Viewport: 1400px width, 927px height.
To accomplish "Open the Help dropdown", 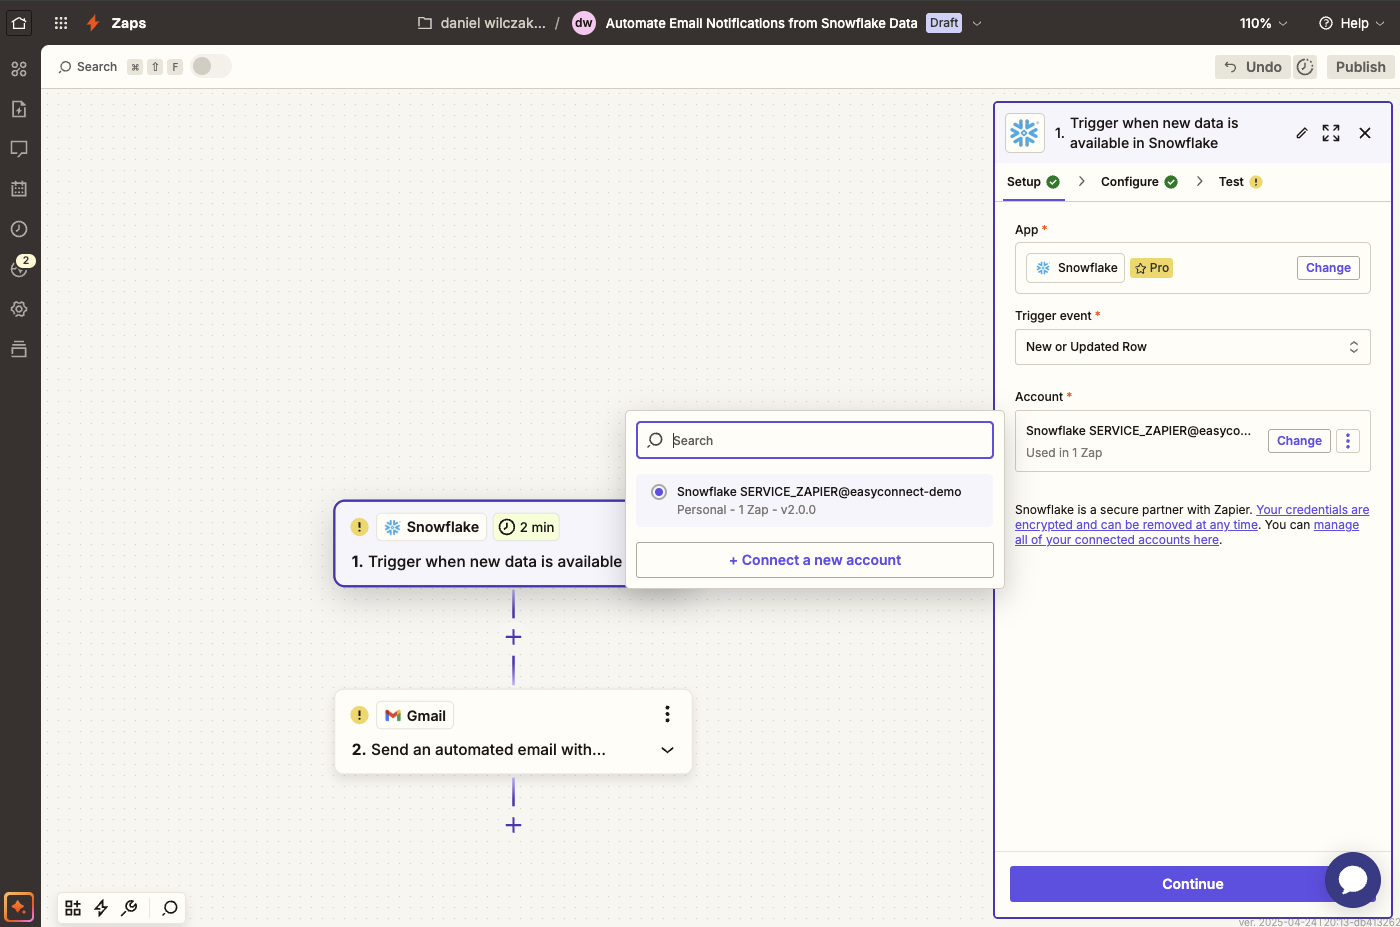I will pos(1352,23).
